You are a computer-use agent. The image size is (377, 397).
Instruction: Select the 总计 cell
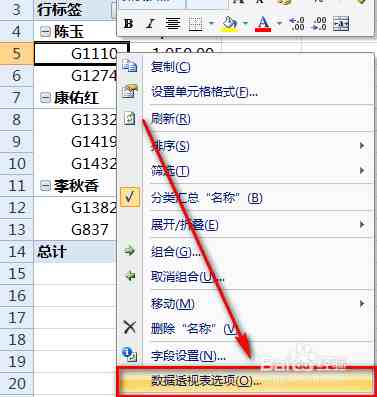point(75,252)
